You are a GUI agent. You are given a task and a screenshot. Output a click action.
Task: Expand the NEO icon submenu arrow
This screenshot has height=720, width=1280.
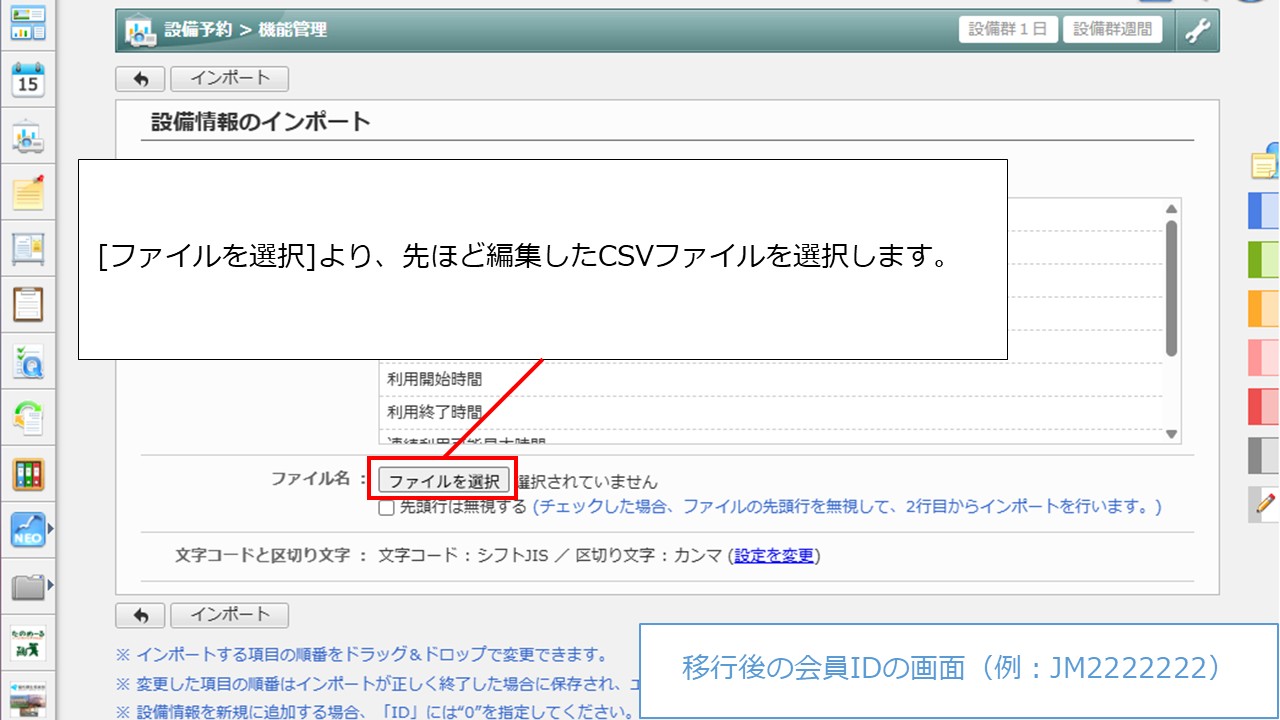[51, 528]
